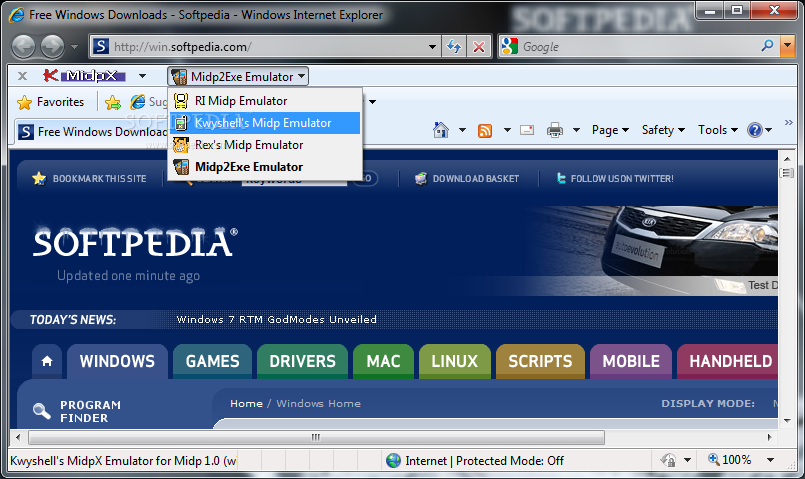Open recent pages dropdown beside Forward button
Image resolution: width=805 pixels, height=479 pixels.
coord(74,47)
